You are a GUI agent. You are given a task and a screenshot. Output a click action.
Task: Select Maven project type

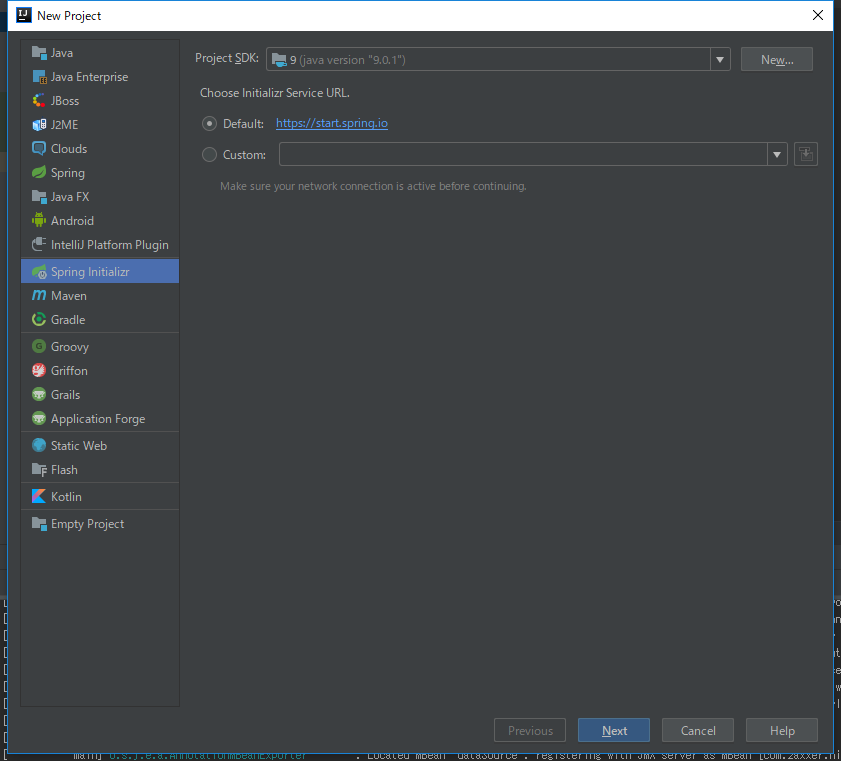click(x=100, y=295)
